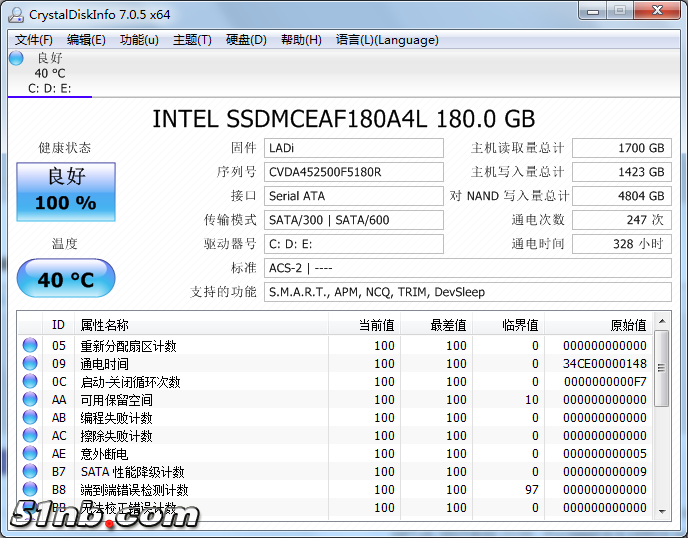Click the 40 °C temperature button

66,279
